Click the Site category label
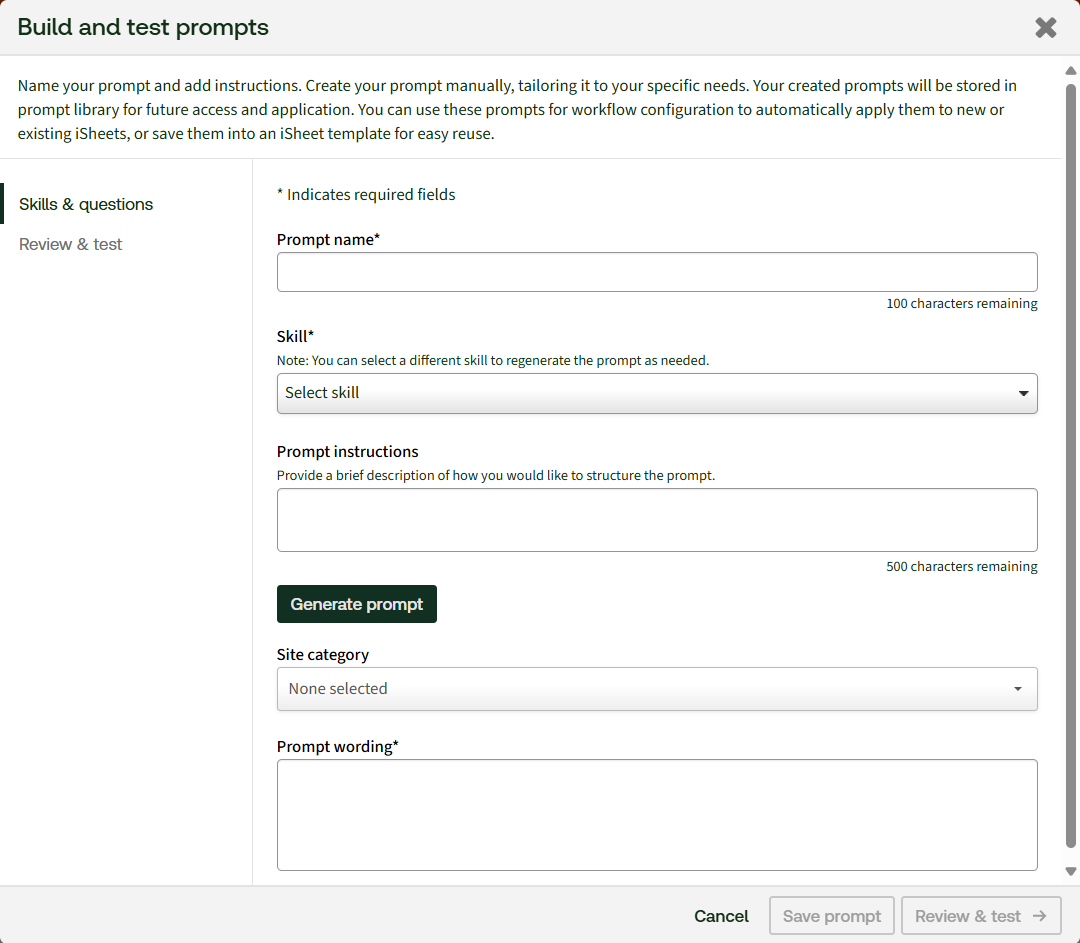 click(x=323, y=655)
